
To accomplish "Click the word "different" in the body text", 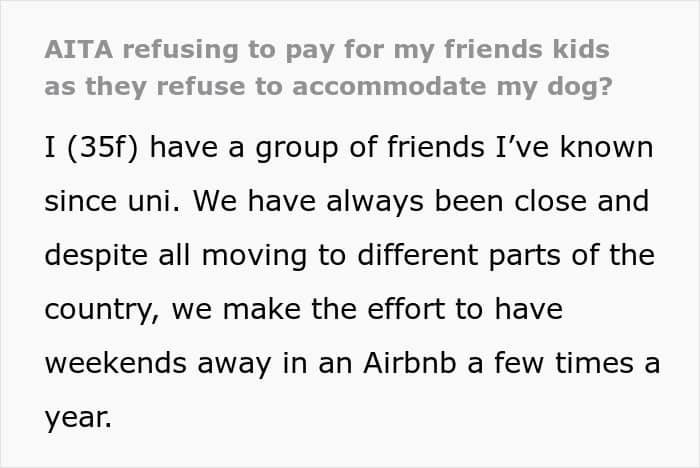I will [x=417, y=255].
